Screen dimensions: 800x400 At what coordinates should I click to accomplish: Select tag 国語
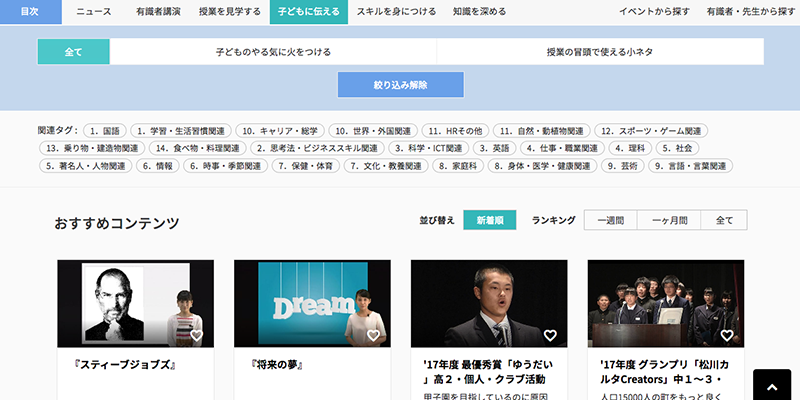point(104,130)
